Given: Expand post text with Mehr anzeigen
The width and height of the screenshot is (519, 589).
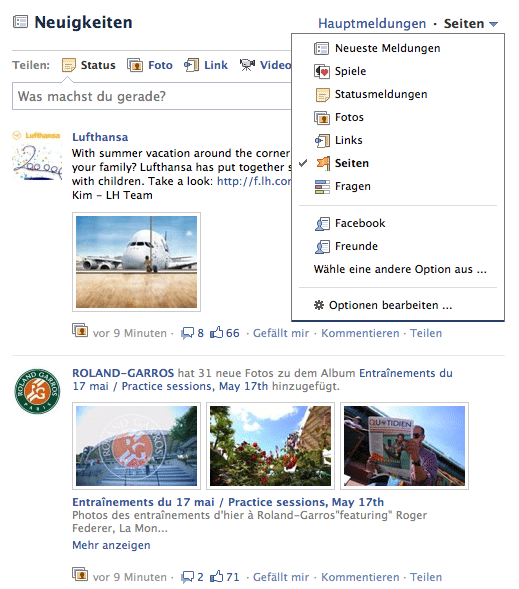Looking at the screenshot, I should (111, 545).
